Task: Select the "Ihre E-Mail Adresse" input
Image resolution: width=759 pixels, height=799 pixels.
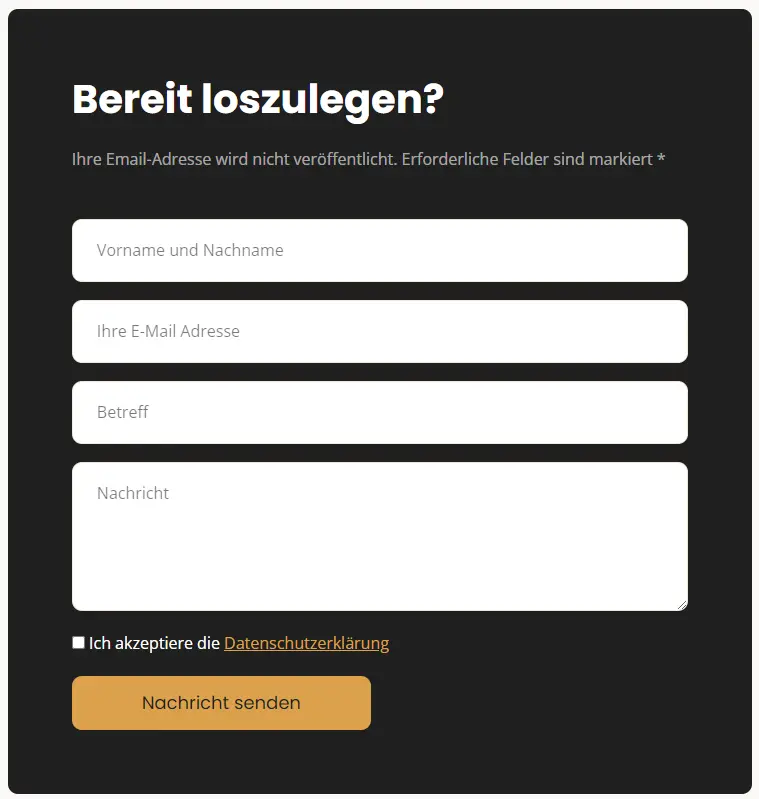Action: pos(380,331)
